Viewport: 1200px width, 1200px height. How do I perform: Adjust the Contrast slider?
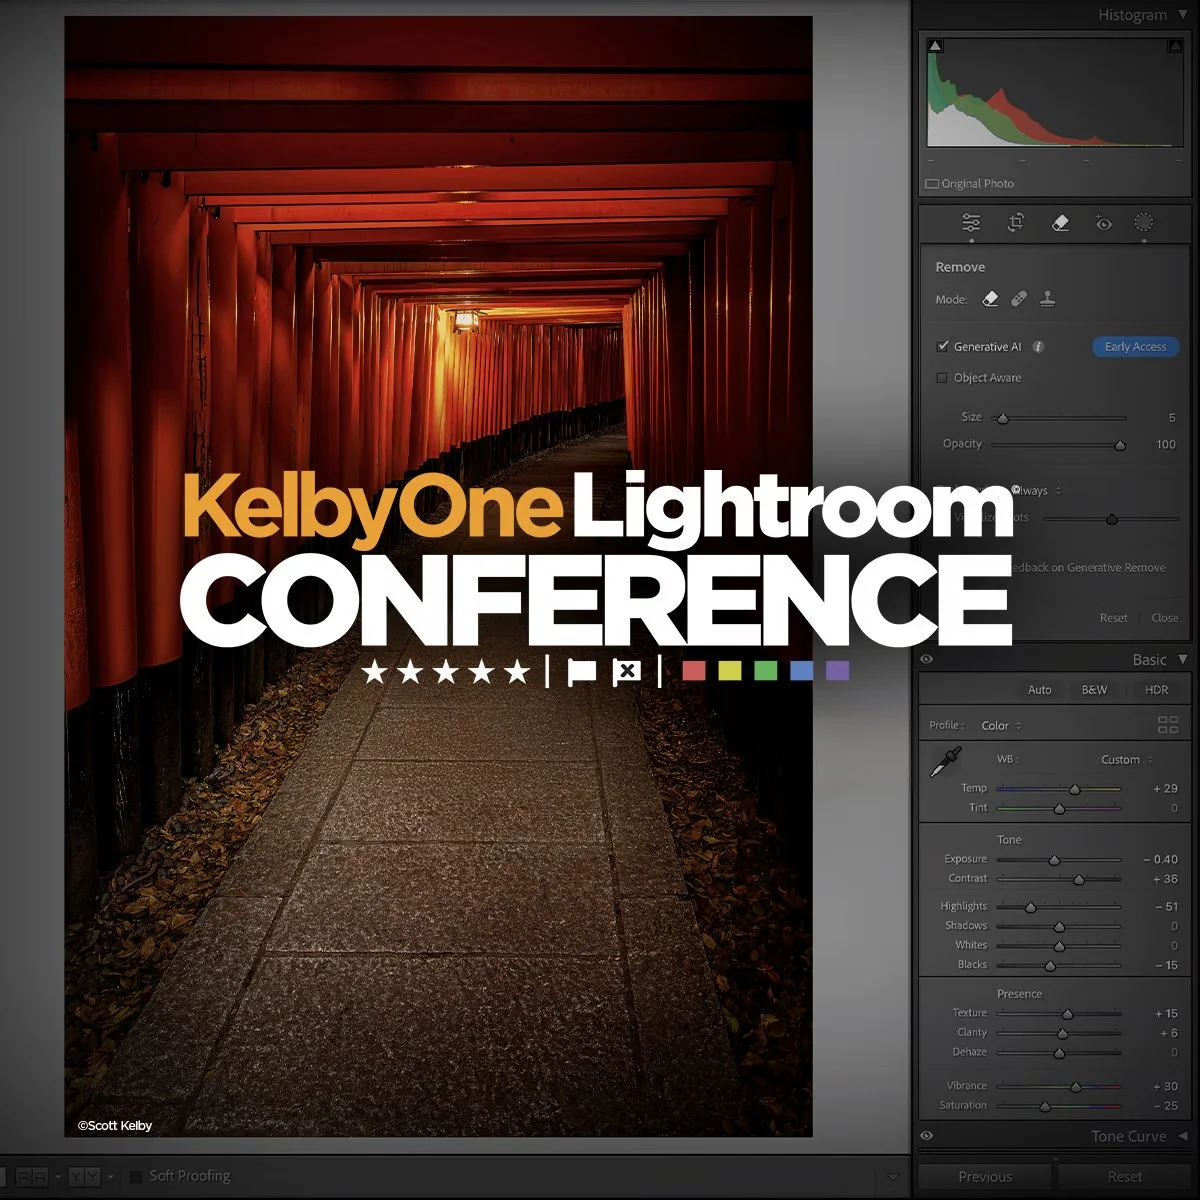pyautogui.click(x=1059, y=879)
